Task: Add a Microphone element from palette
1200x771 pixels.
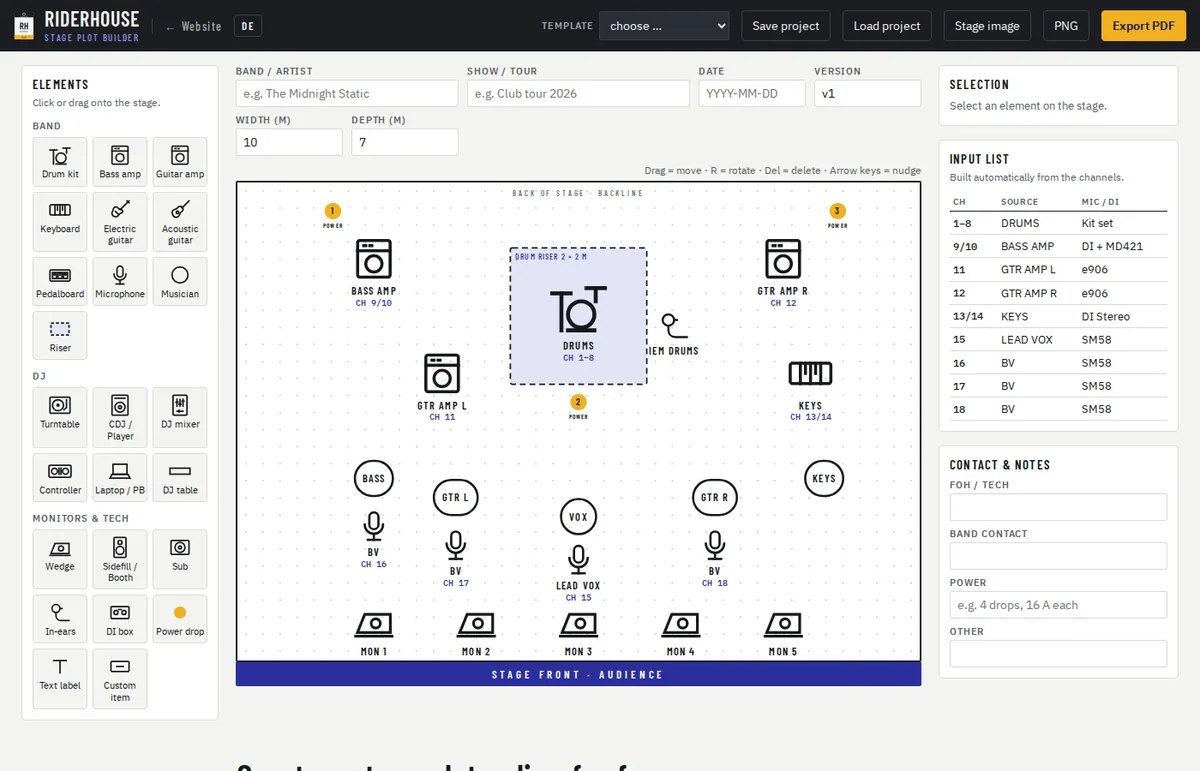Action: pyautogui.click(x=120, y=281)
